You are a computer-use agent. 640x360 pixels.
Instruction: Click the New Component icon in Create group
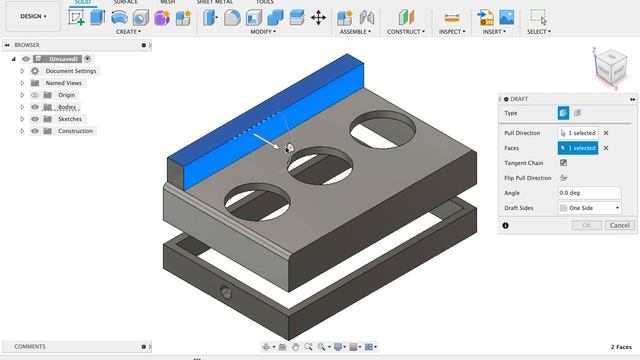(183, 18)
